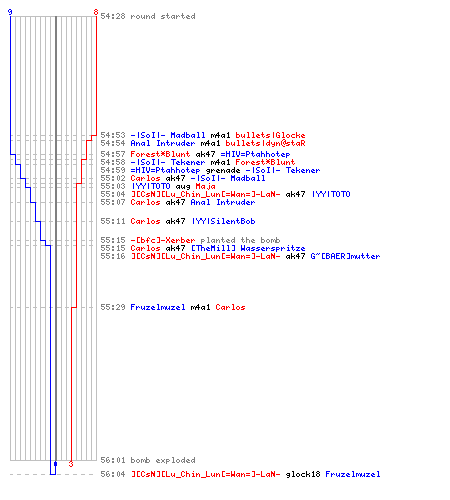450x500 pixels.
Task: Select the 56:01 bomb exploded entry
Action: [148, 460]
